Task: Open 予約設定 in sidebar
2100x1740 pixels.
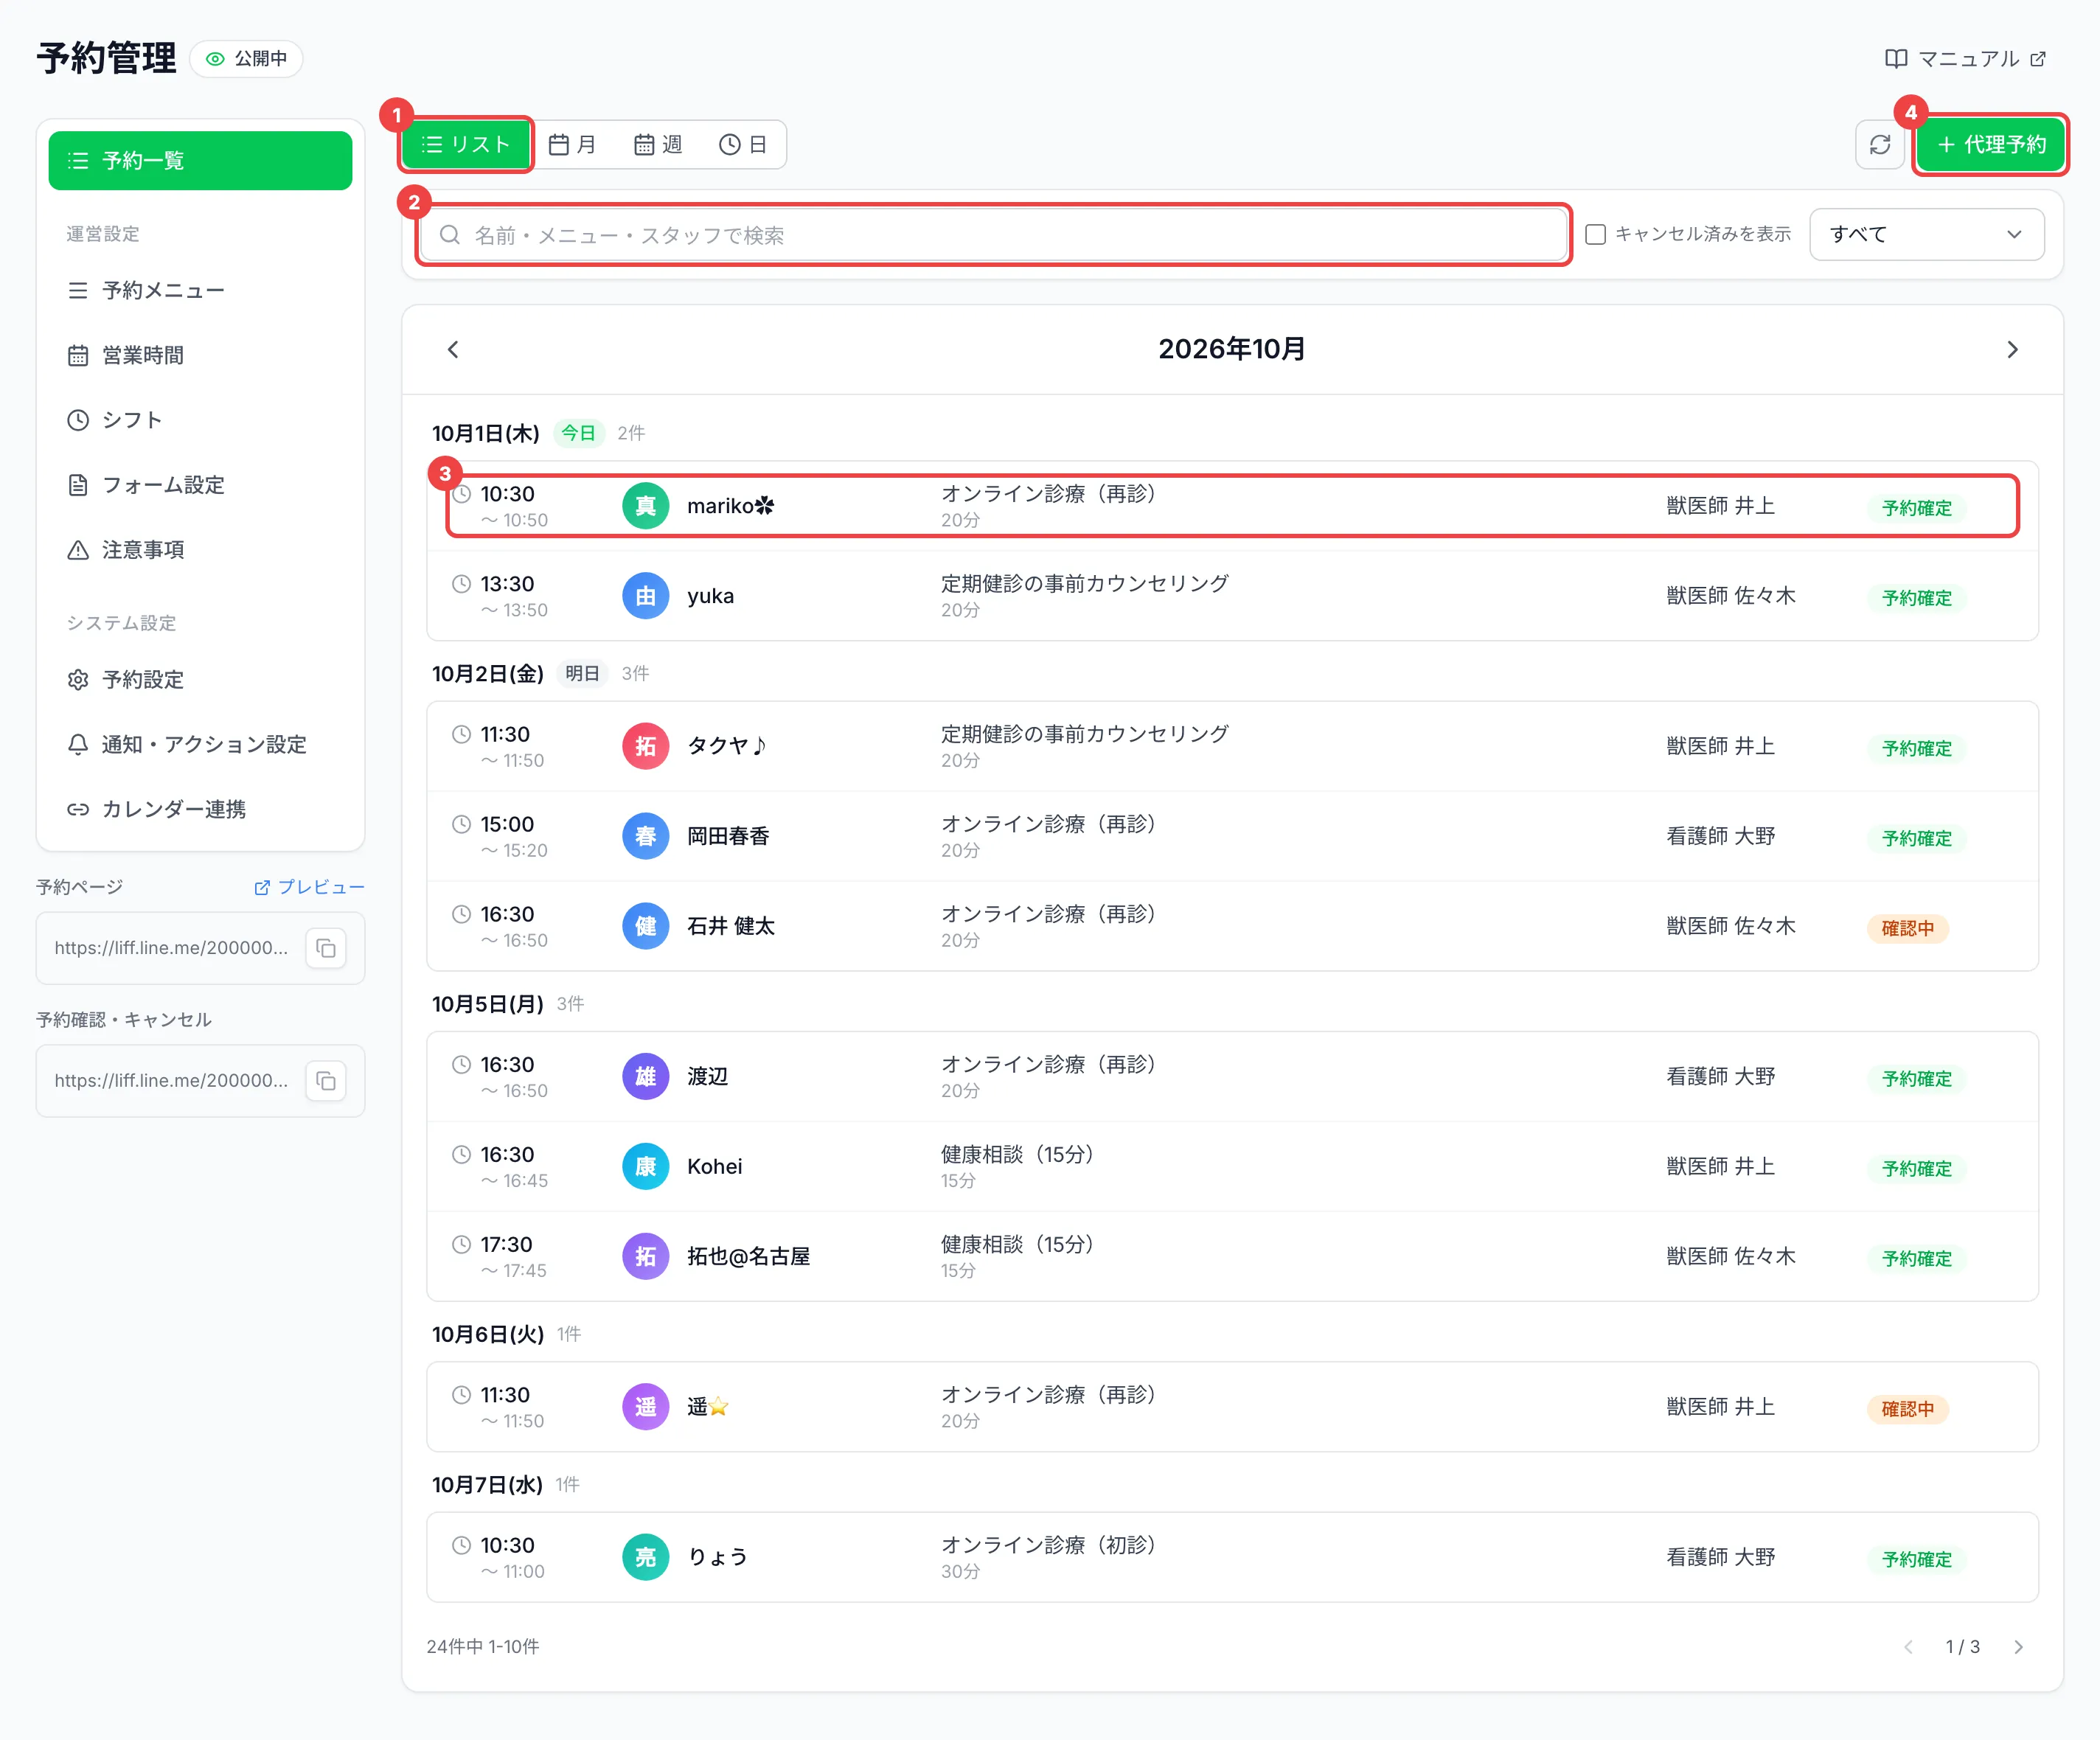Action: point(200,680)
